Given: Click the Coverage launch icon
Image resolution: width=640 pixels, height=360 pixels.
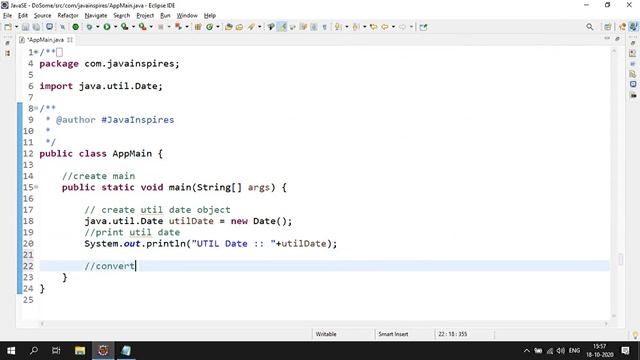Looking at the screenshot, I should (x=124, y=27).
